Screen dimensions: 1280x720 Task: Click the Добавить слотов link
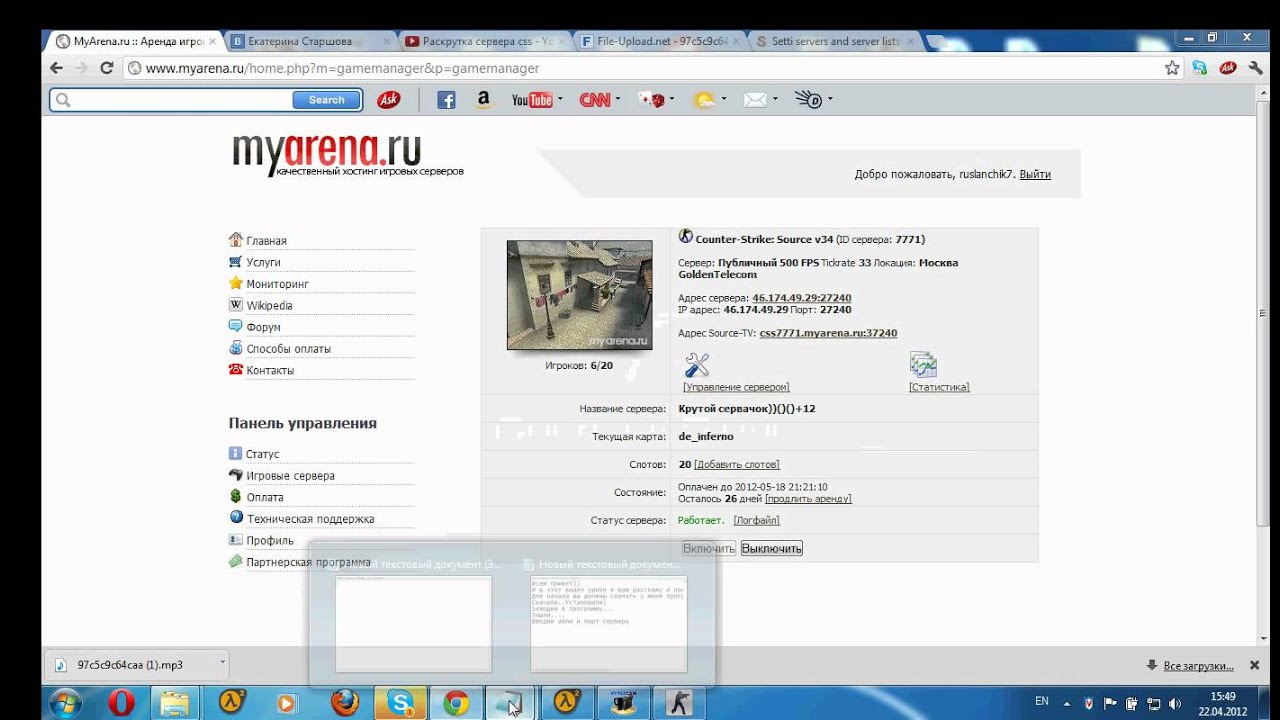click(x=737, y=465)
